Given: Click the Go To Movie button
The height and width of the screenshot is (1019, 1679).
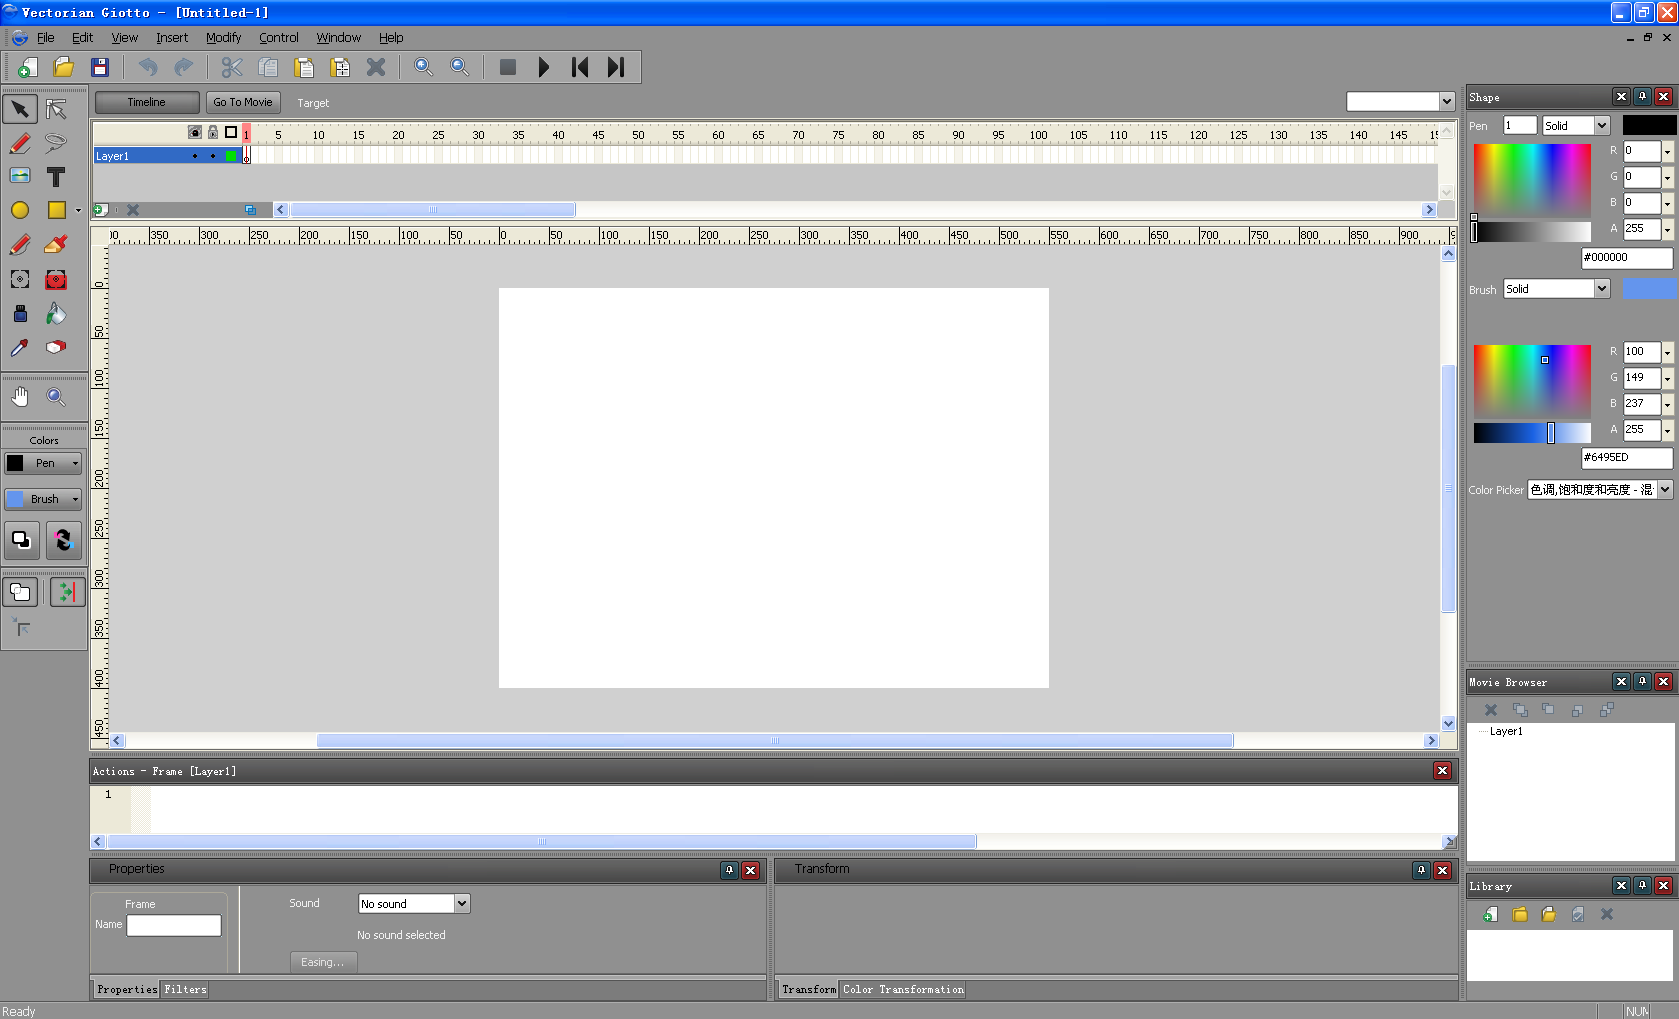Looking at the screenshot, I should [243, 102].
